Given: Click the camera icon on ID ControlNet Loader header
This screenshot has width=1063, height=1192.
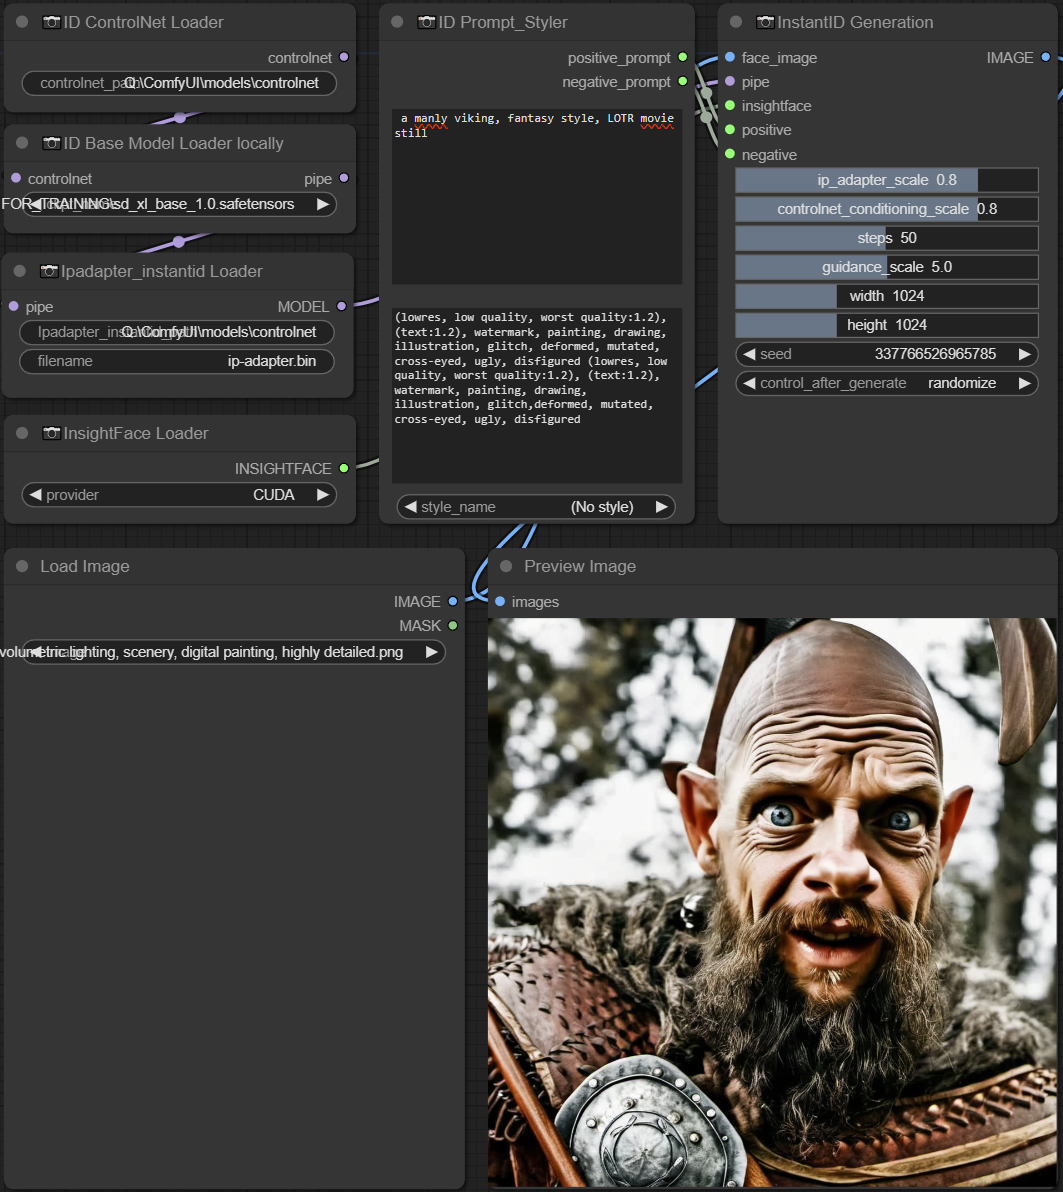Looking at the screenshot, I should pos(52,21).
